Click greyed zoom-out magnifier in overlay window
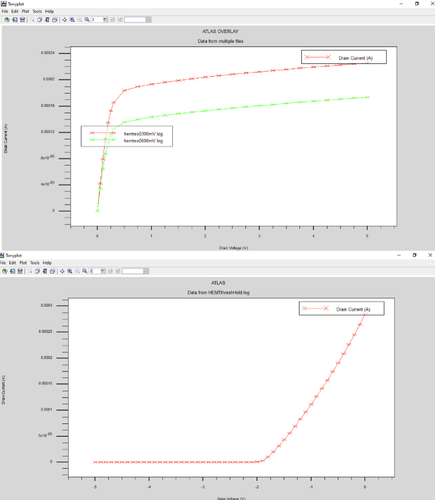This screenshot has height=500, width=435. (x=80, y=20)
